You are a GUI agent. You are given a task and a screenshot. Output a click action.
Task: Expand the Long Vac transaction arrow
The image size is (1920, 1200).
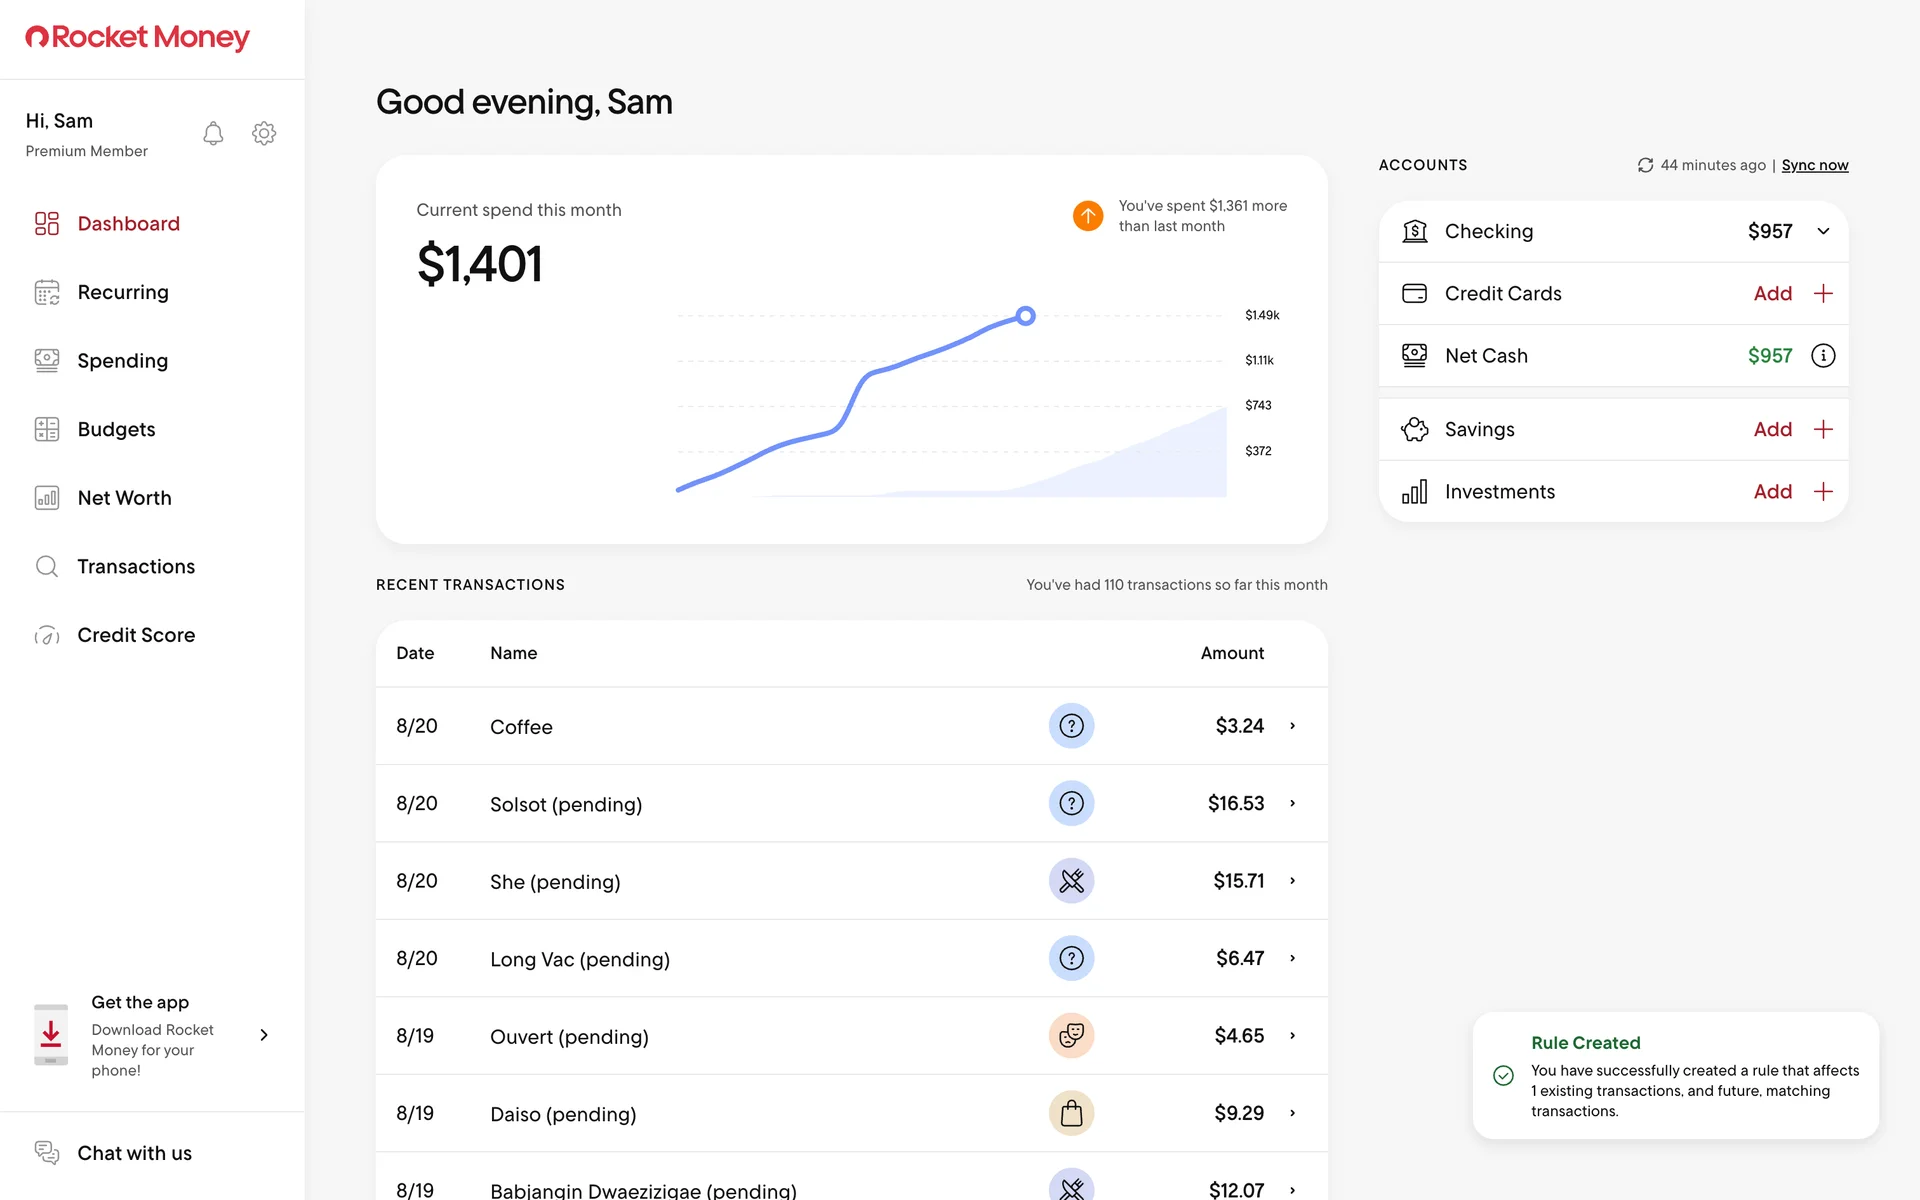(x=1292, y=958)
